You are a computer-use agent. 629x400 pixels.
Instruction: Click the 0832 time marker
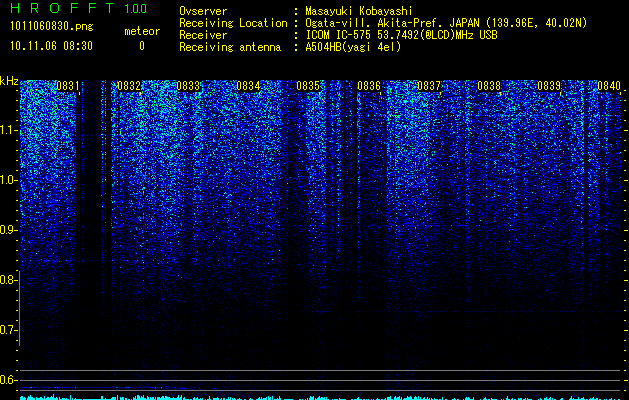129,86
